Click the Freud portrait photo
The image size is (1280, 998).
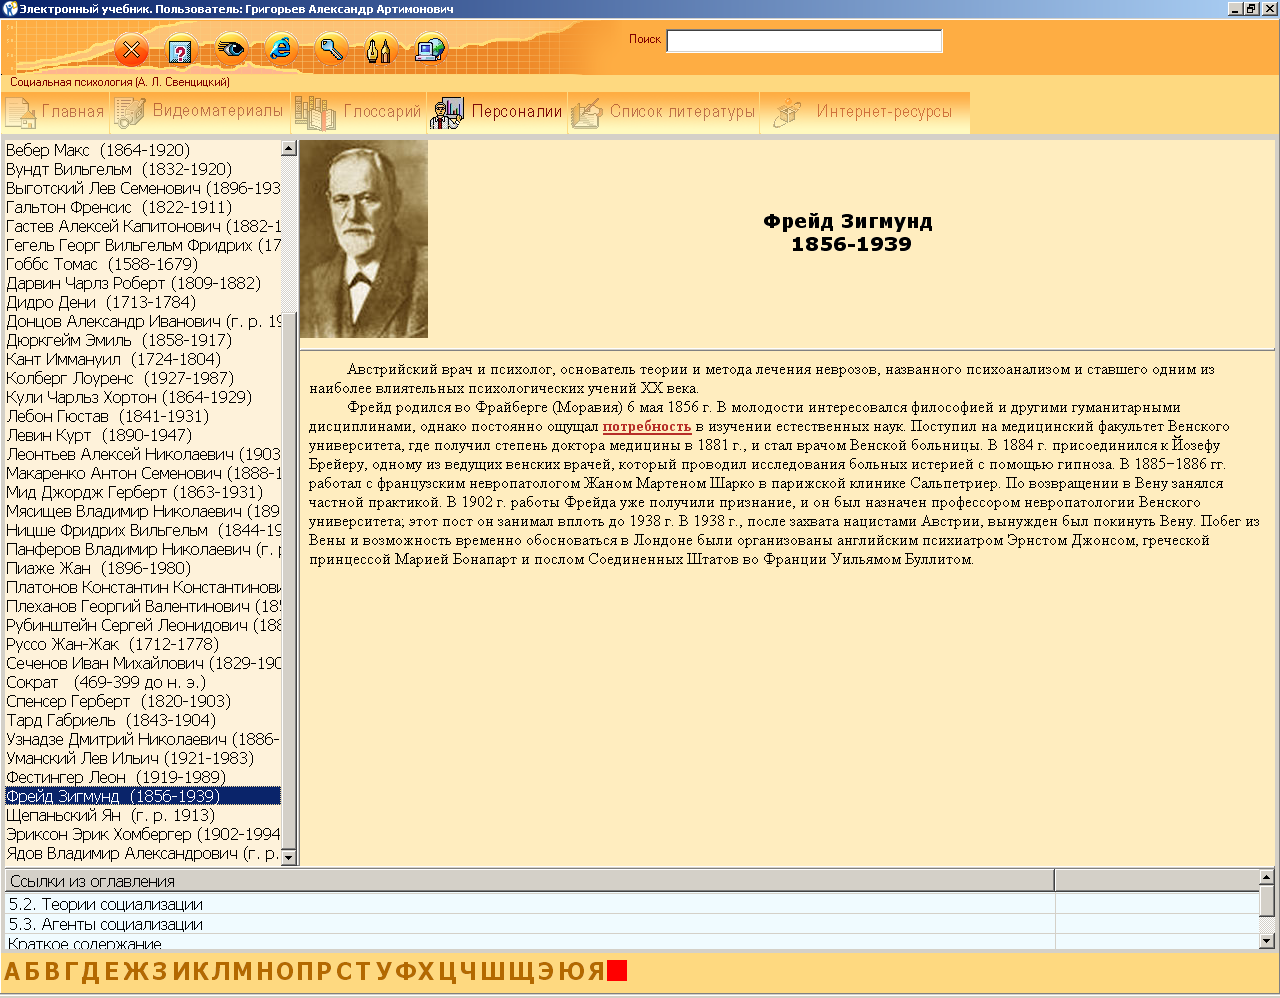click(364, 239)
